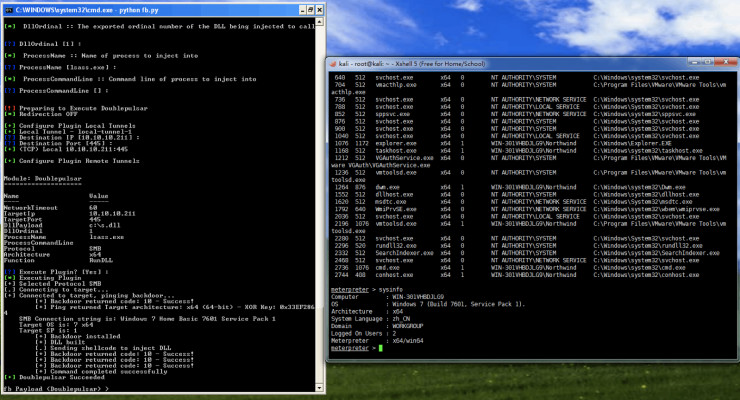Click the 'Redirection OFF' line
This screenshot has height=400, width=740.
[41, 114]
